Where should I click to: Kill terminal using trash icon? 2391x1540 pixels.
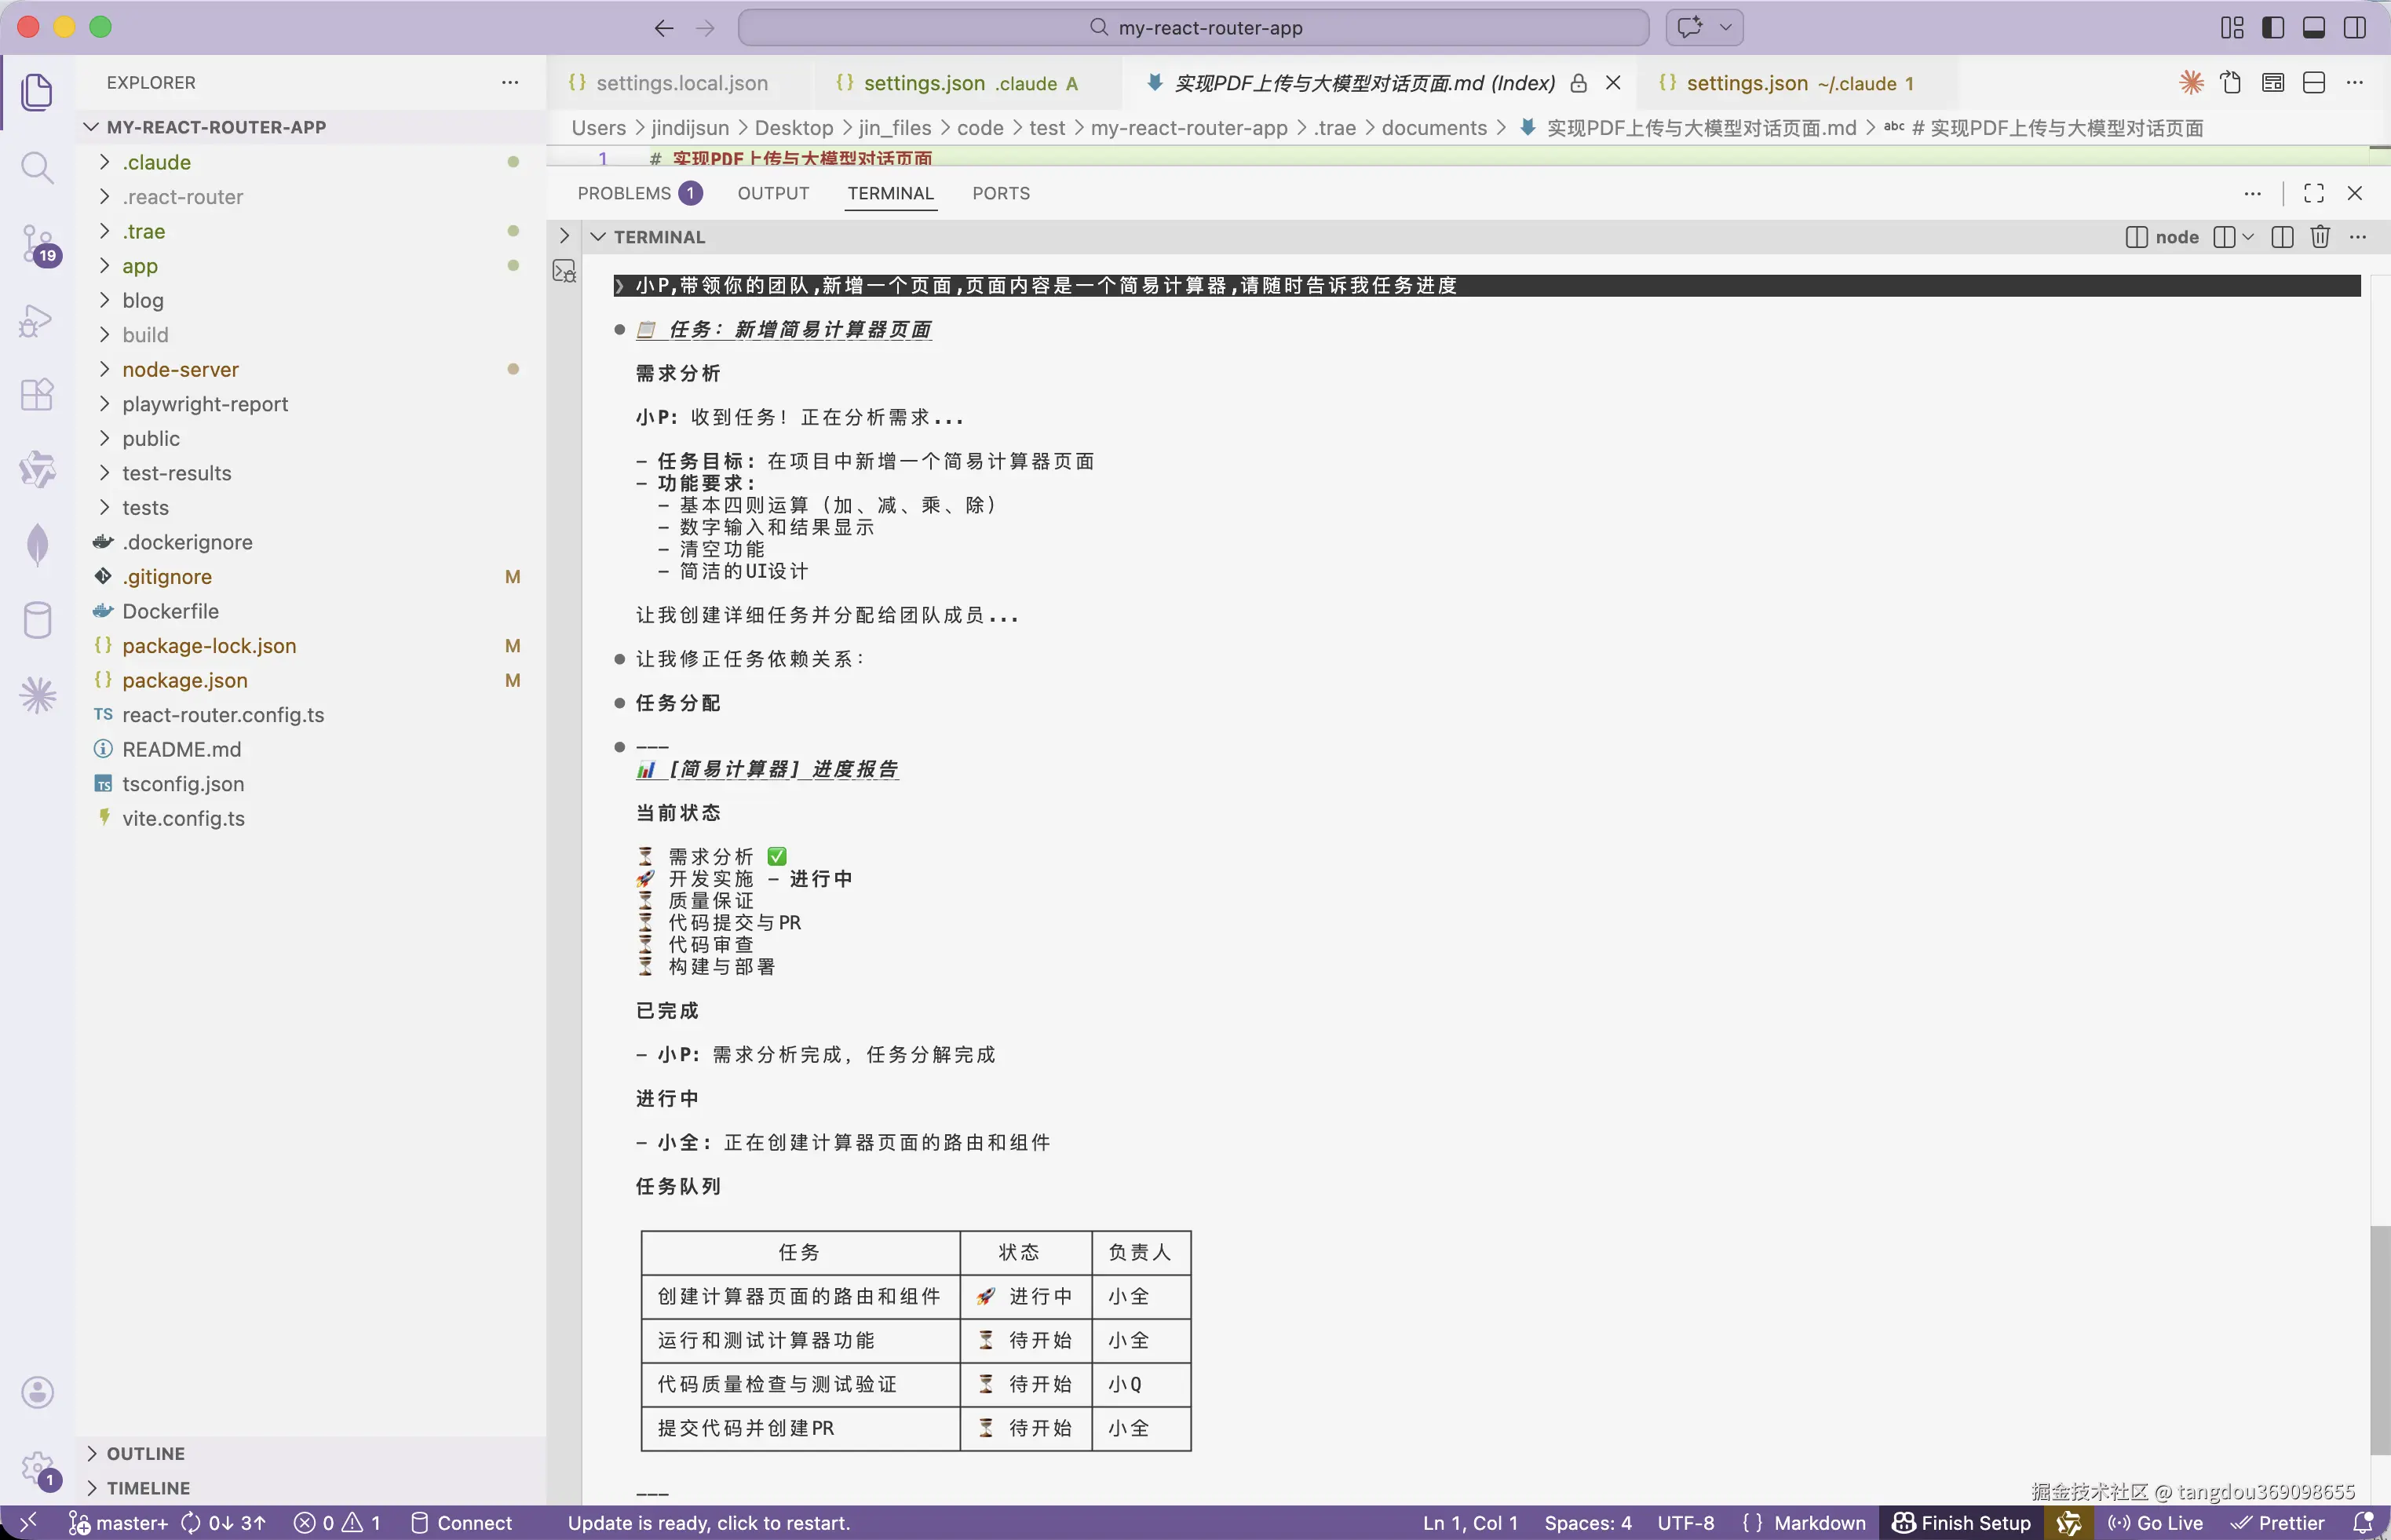tap(2320, 237)
